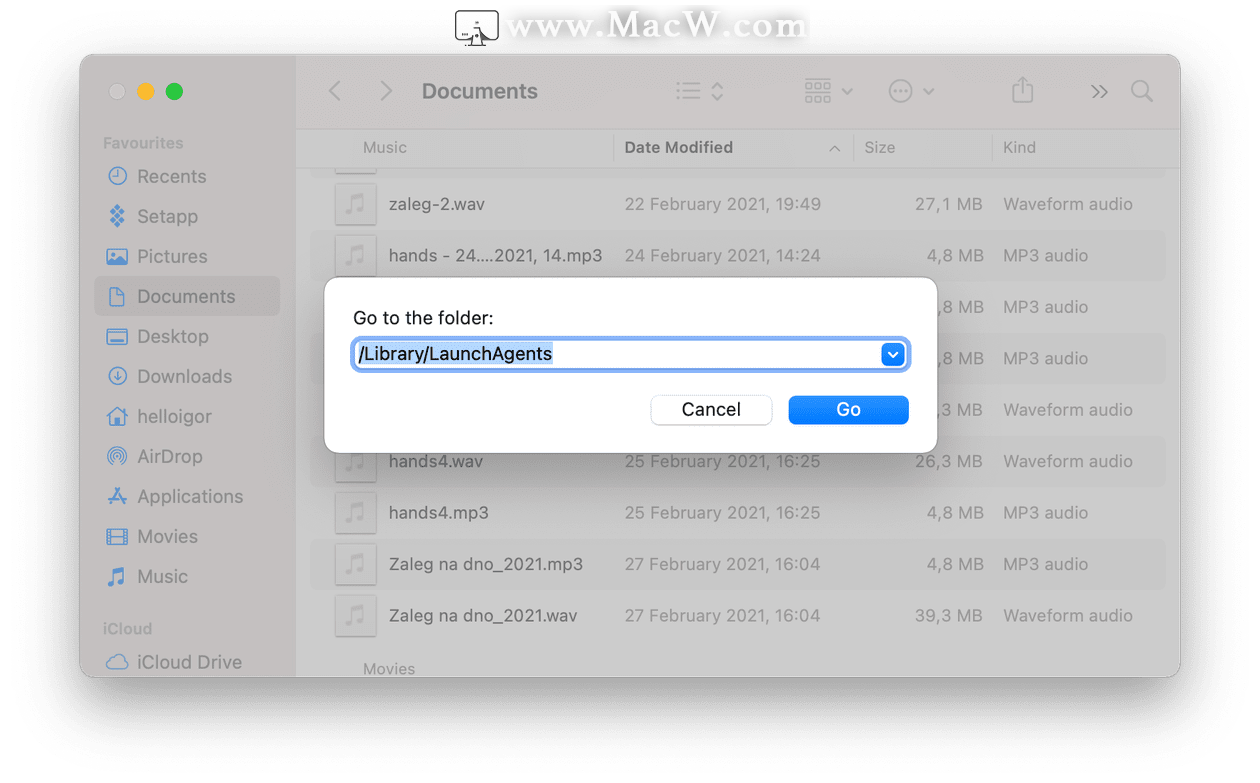Select the Zaleg na dno_2021.wav file
The width and height of the screenshot is (1260, 783).
coord(737,616)
